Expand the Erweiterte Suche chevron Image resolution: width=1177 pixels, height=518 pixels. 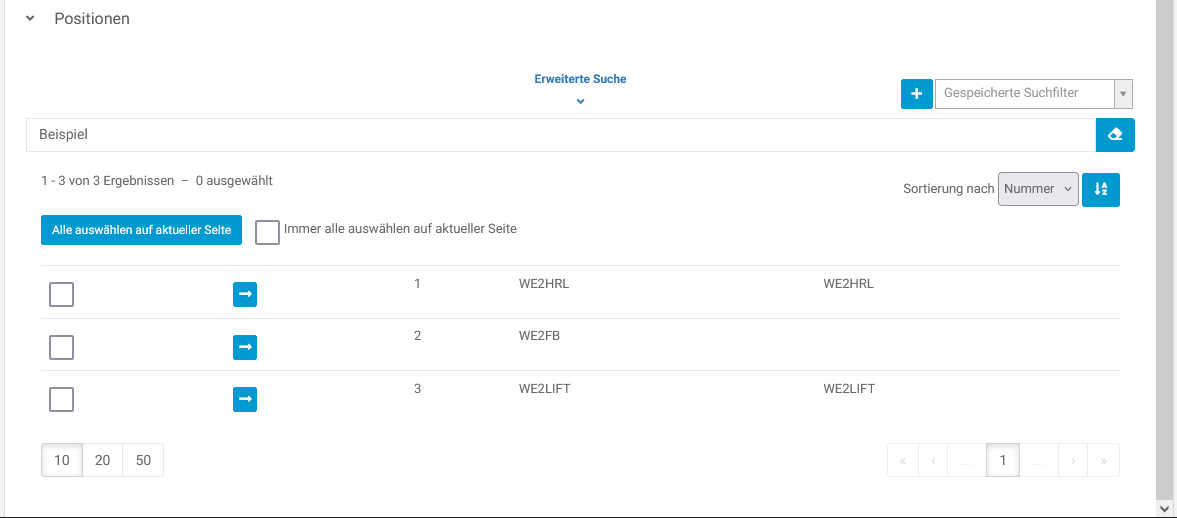[x=580, y=101]
